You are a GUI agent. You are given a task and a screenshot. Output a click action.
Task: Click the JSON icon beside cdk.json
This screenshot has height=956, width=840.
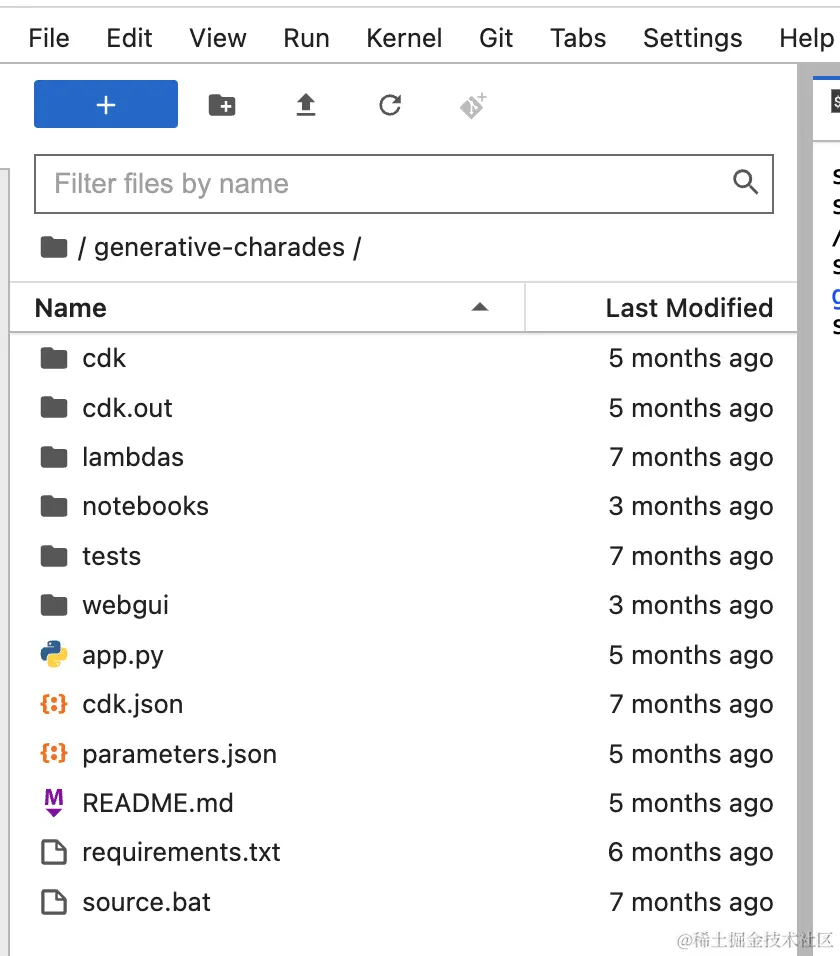tap(54, 704)
